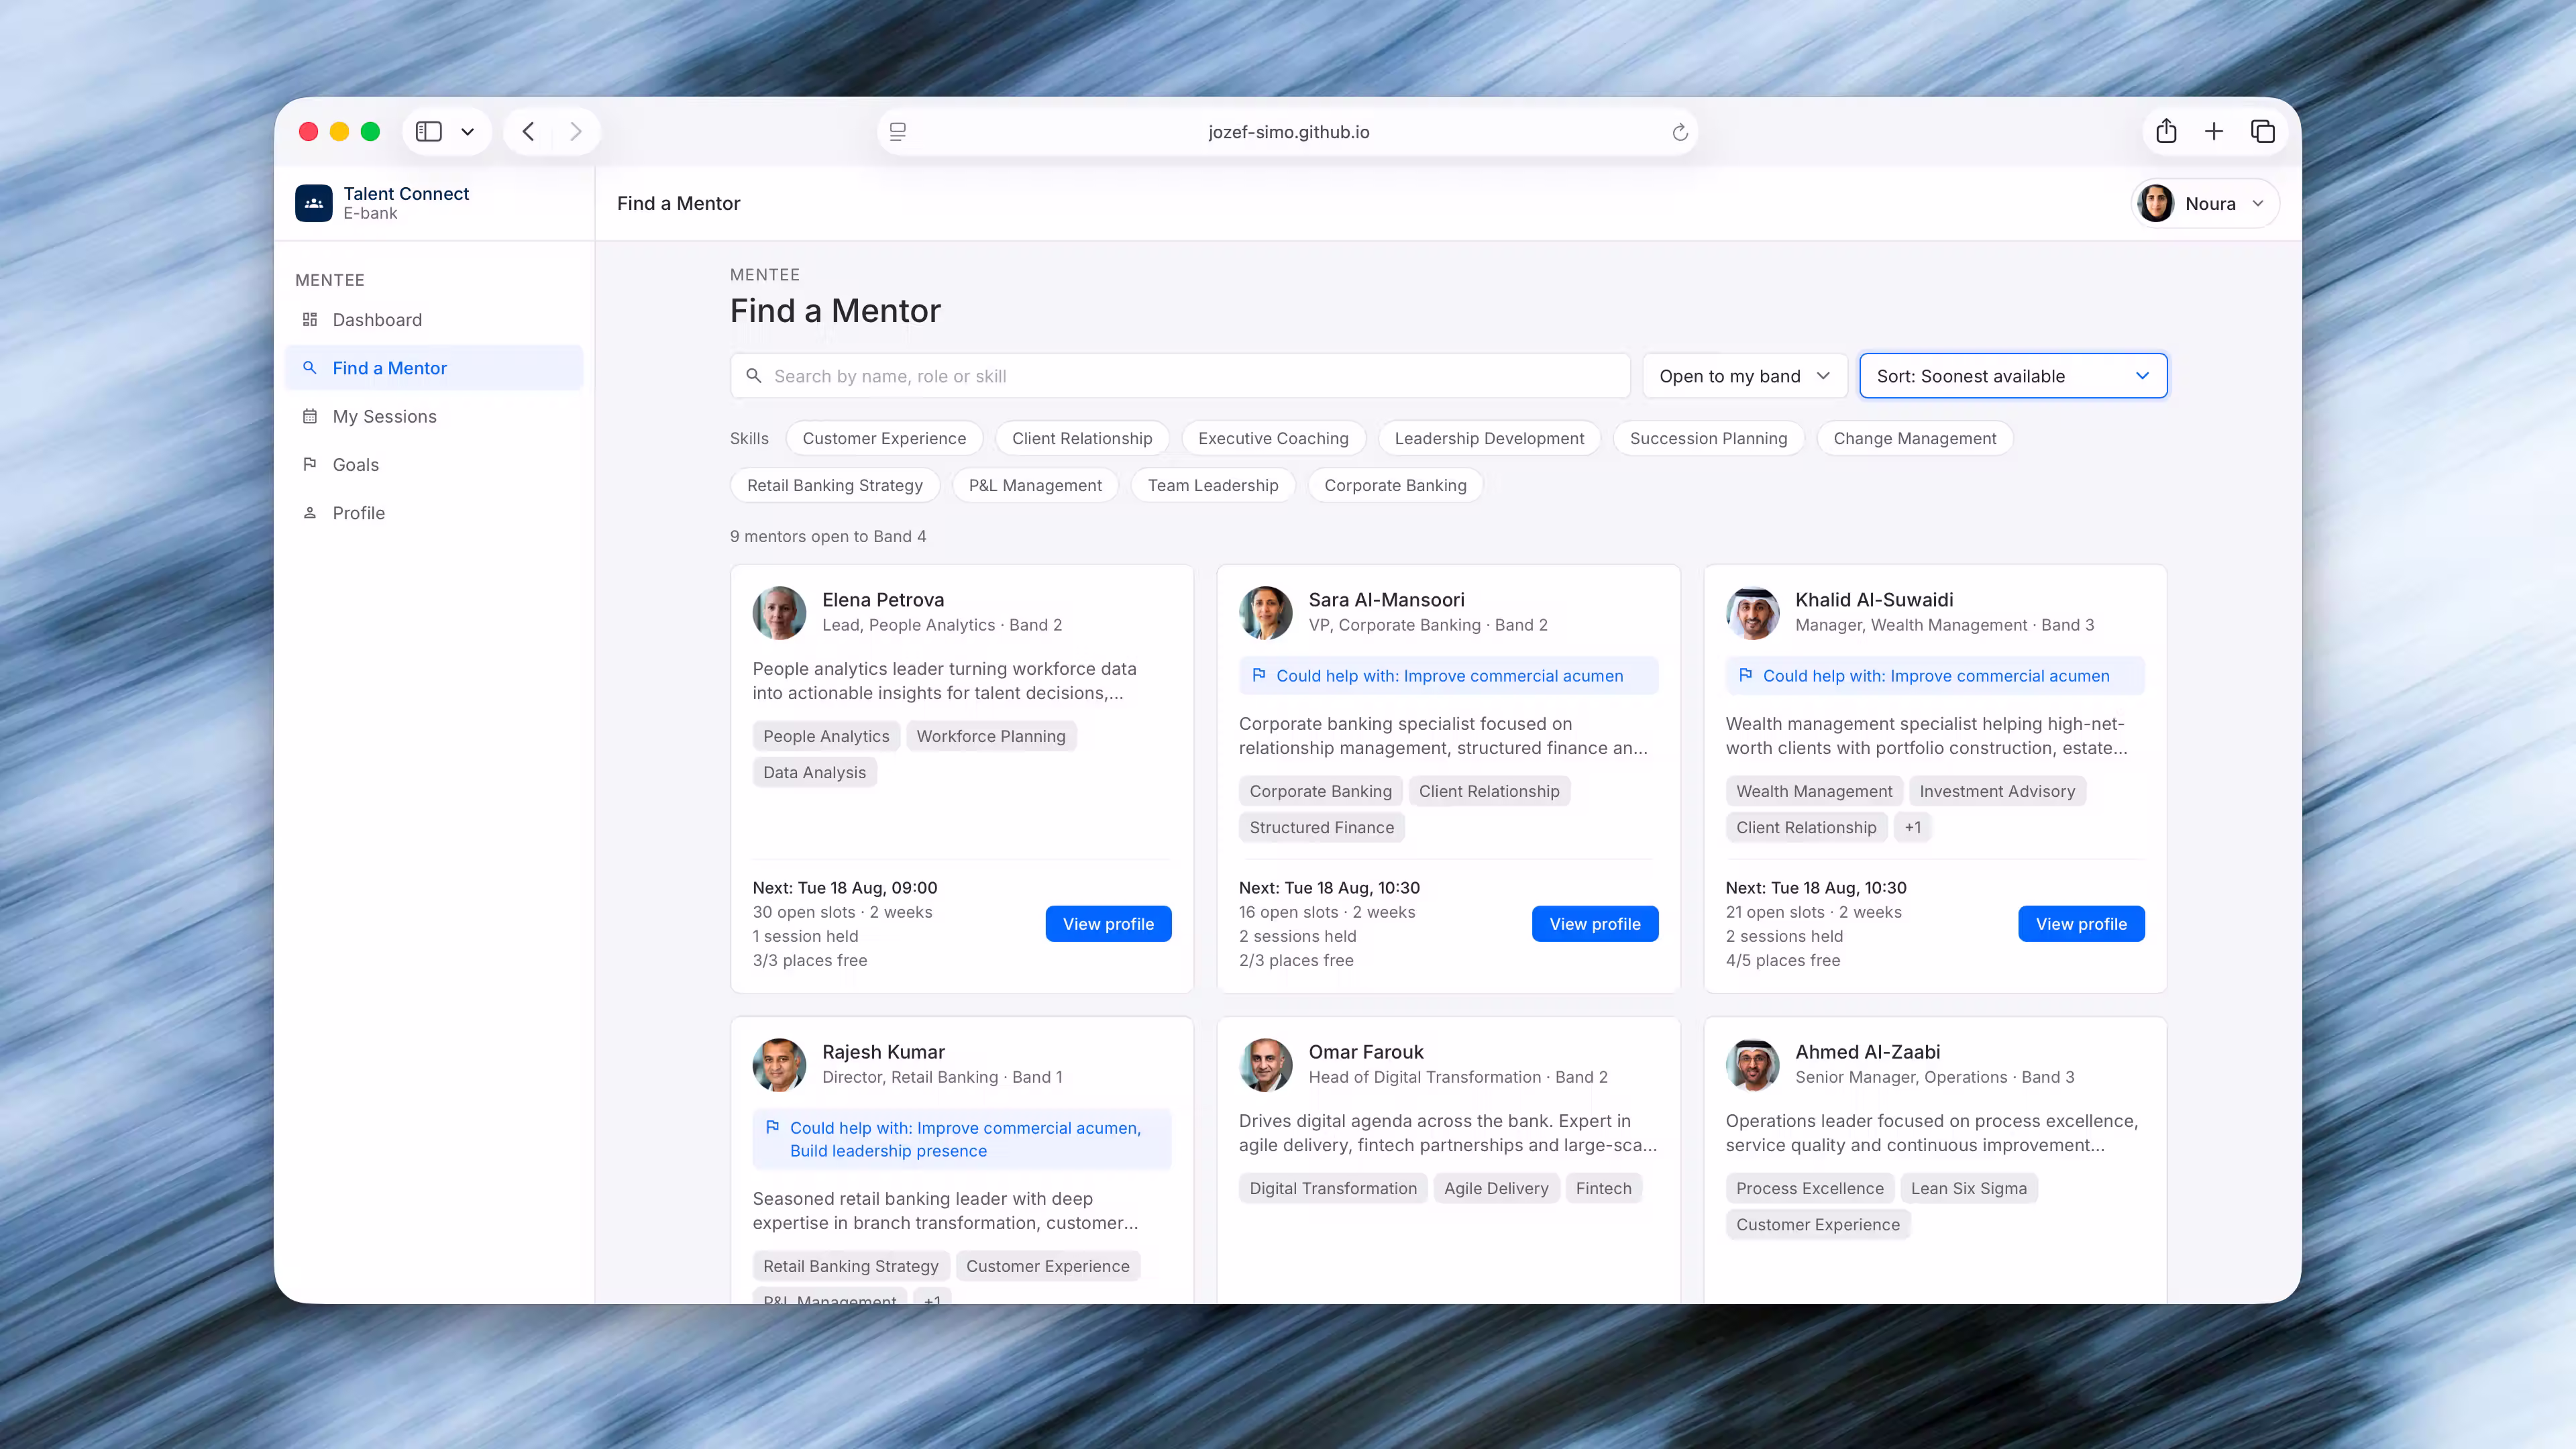Toggle the Leadership Development skill filter
Screen dimensions: 2576x1449
pos(1489,438)
